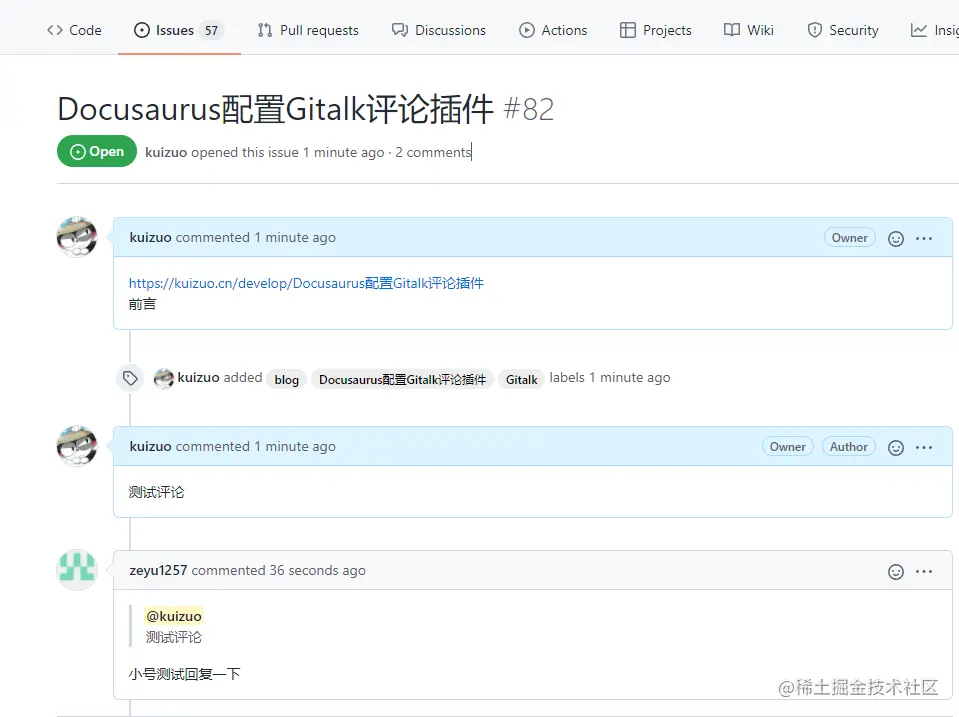This screenshot has width=959, height=717.
Task: Open the Projects tab
Action: click(656, 30)
